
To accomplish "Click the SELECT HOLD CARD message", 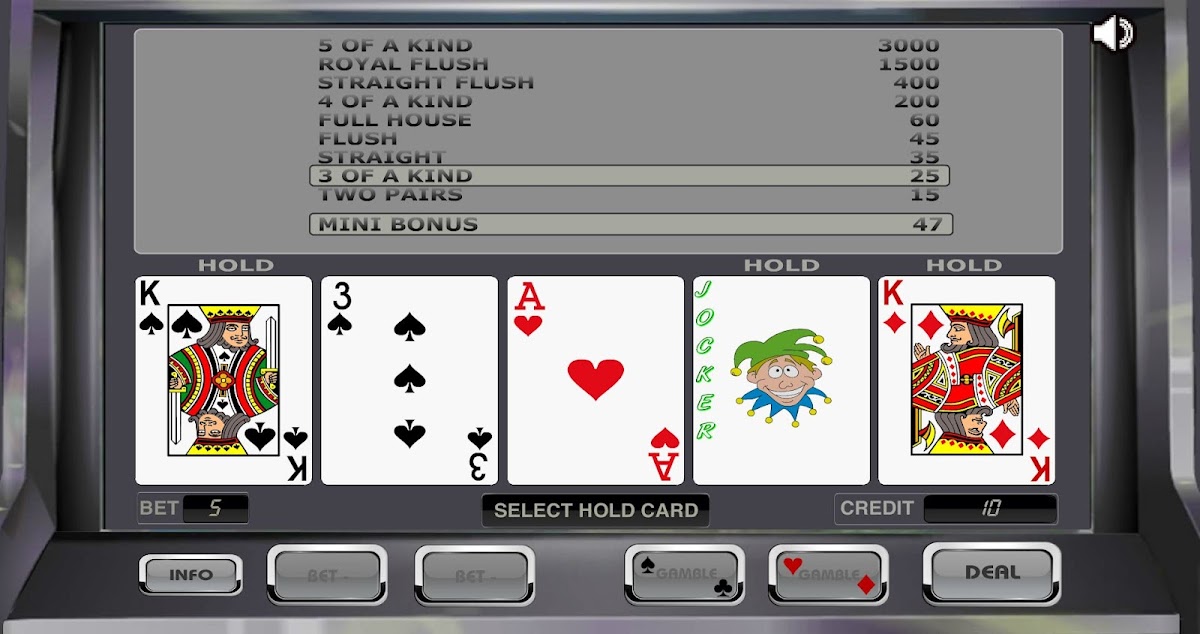I will coord(596,510).
